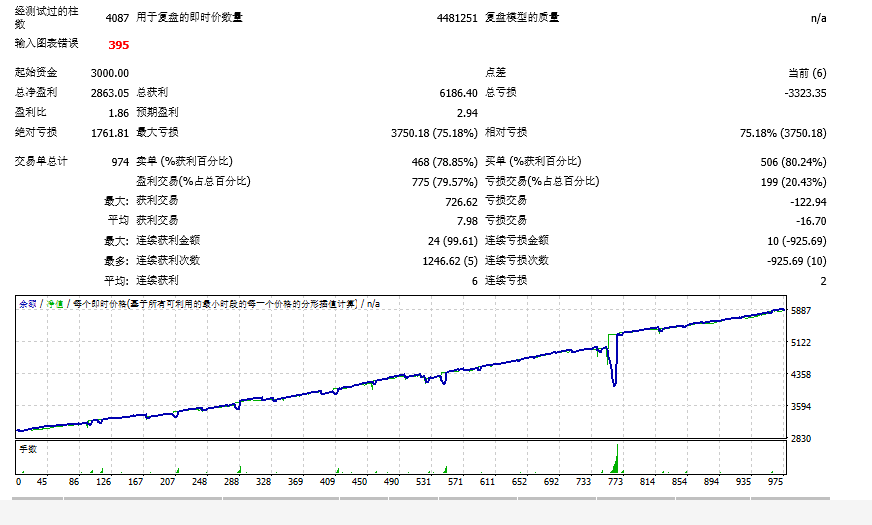Select the spread value 当前 (6)
Image resolution: width=872 pixels, height=525 pixels.
pyautogui.click(x=807, y=73)
